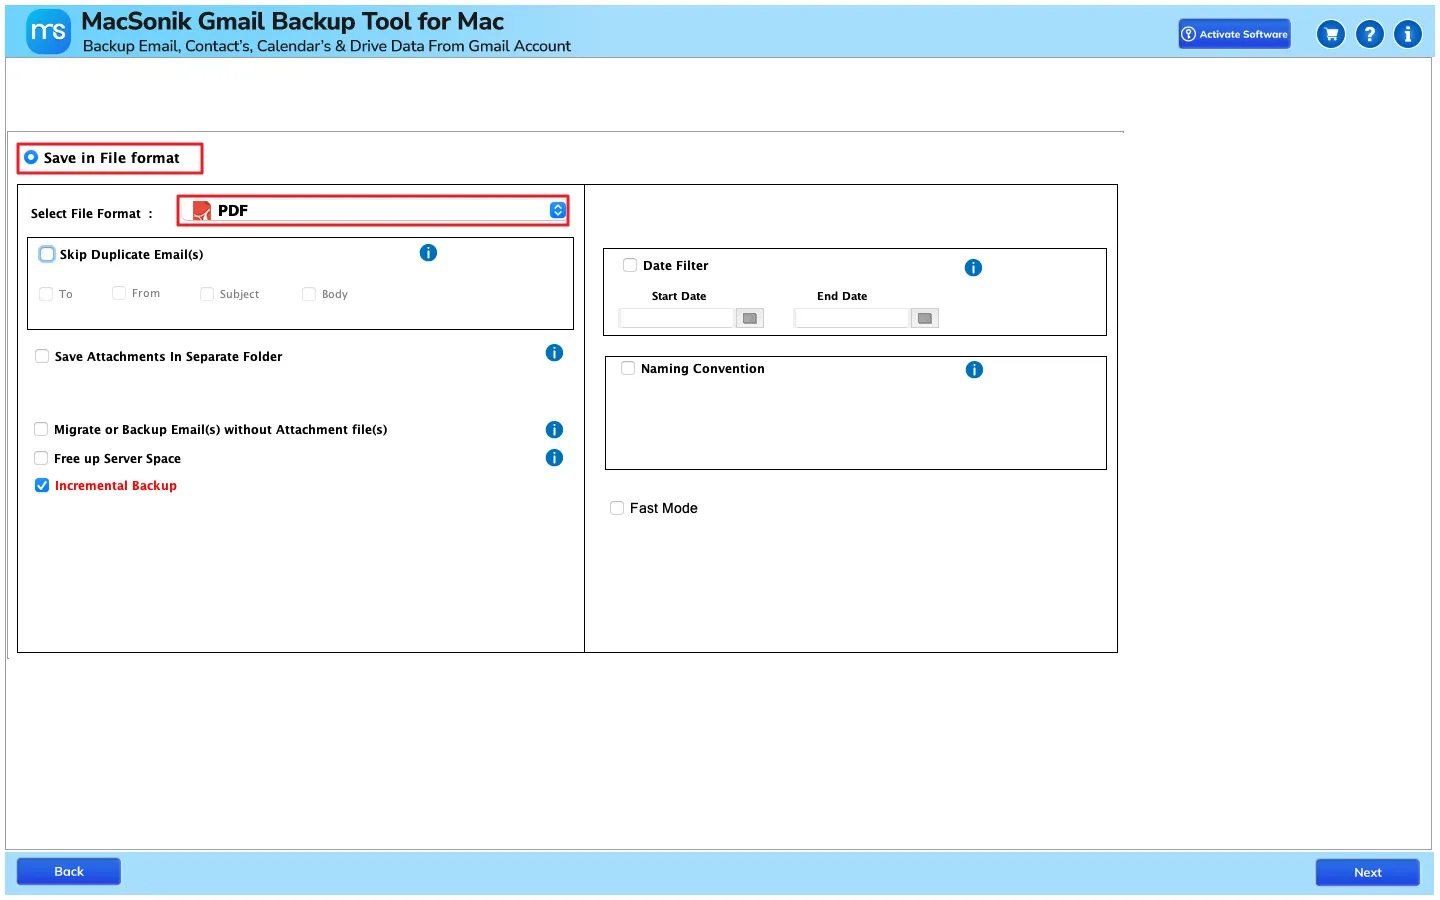The width and height of the screenshot is (1440, 900).
Task: Click the Start Date input field
Action: 677,318
